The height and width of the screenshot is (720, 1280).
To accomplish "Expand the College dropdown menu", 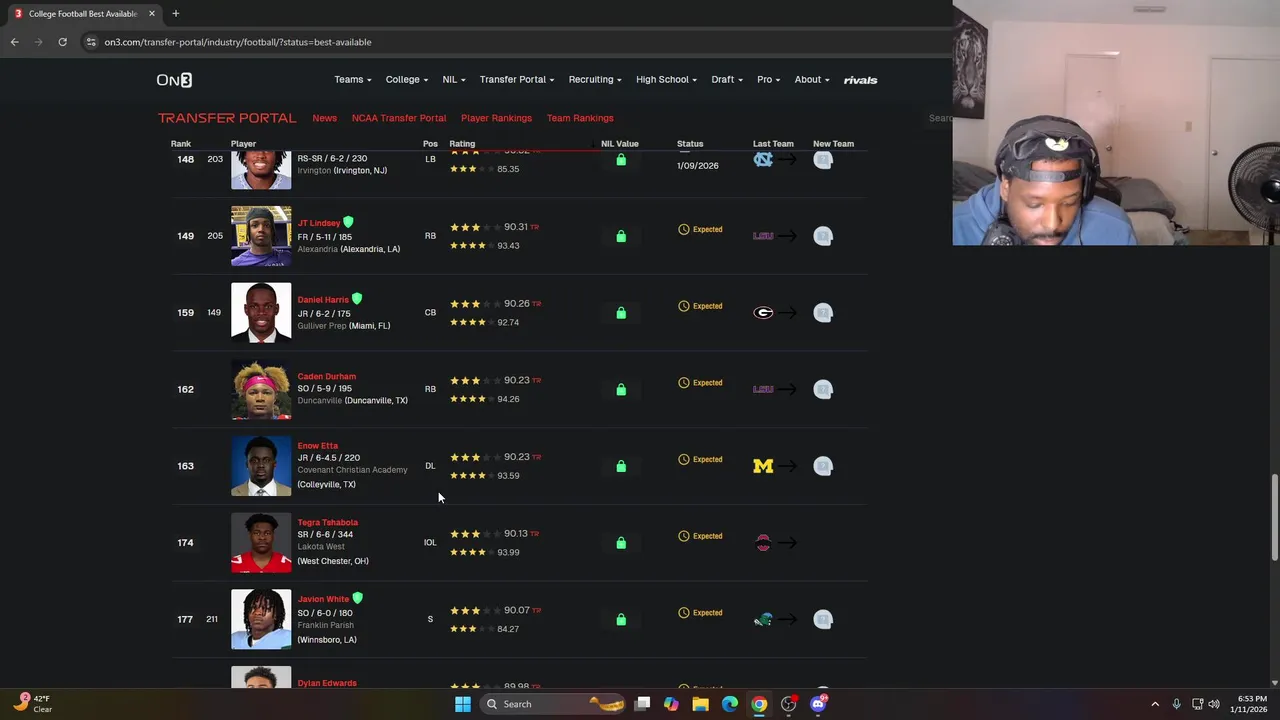I will [x=407, y=80].
